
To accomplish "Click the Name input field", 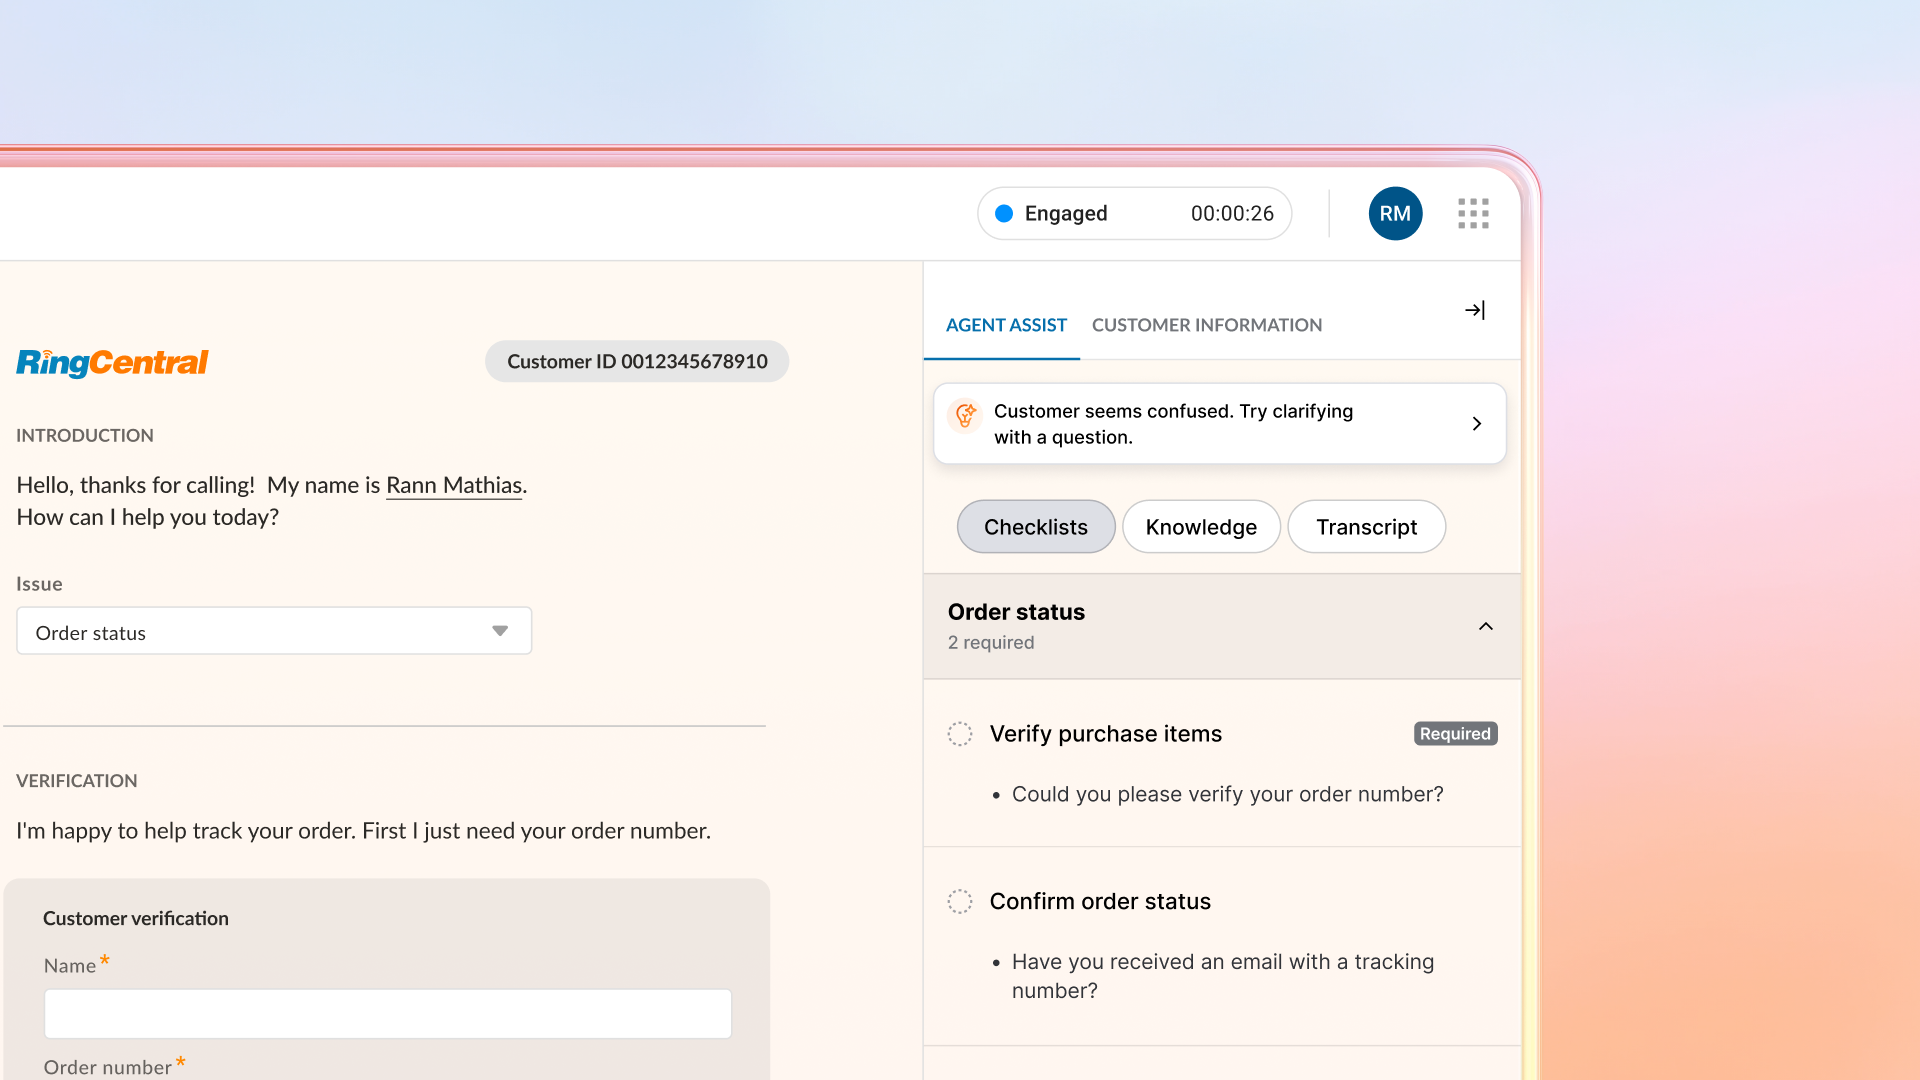I will [x=388, y=1014].
